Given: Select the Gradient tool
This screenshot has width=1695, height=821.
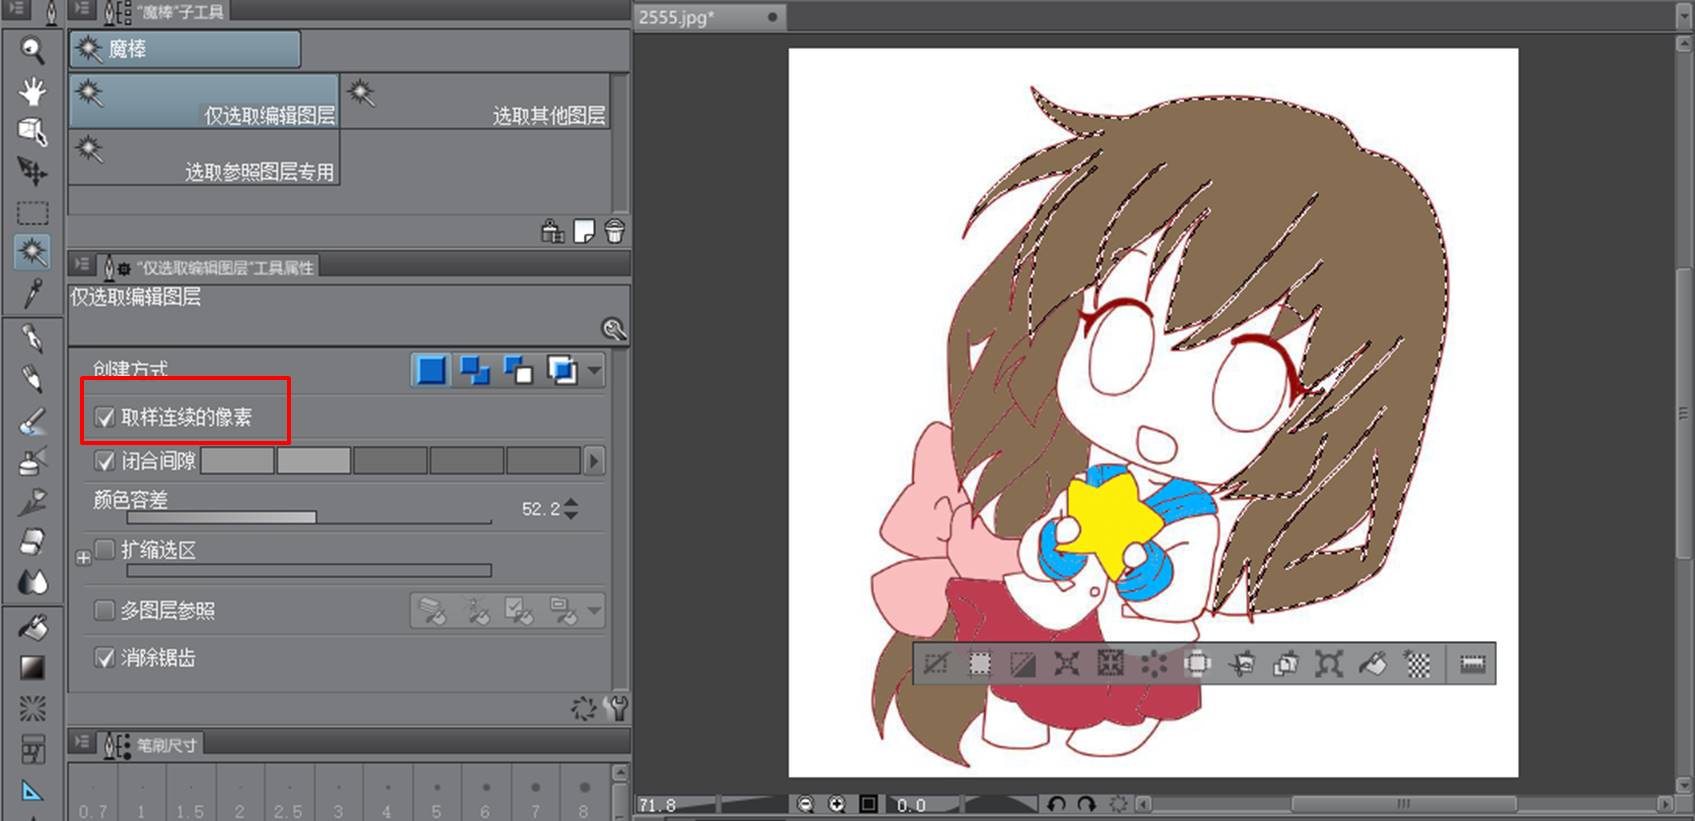Looking at the screenshot, I should pyautogui.click(x=32, y=668).
